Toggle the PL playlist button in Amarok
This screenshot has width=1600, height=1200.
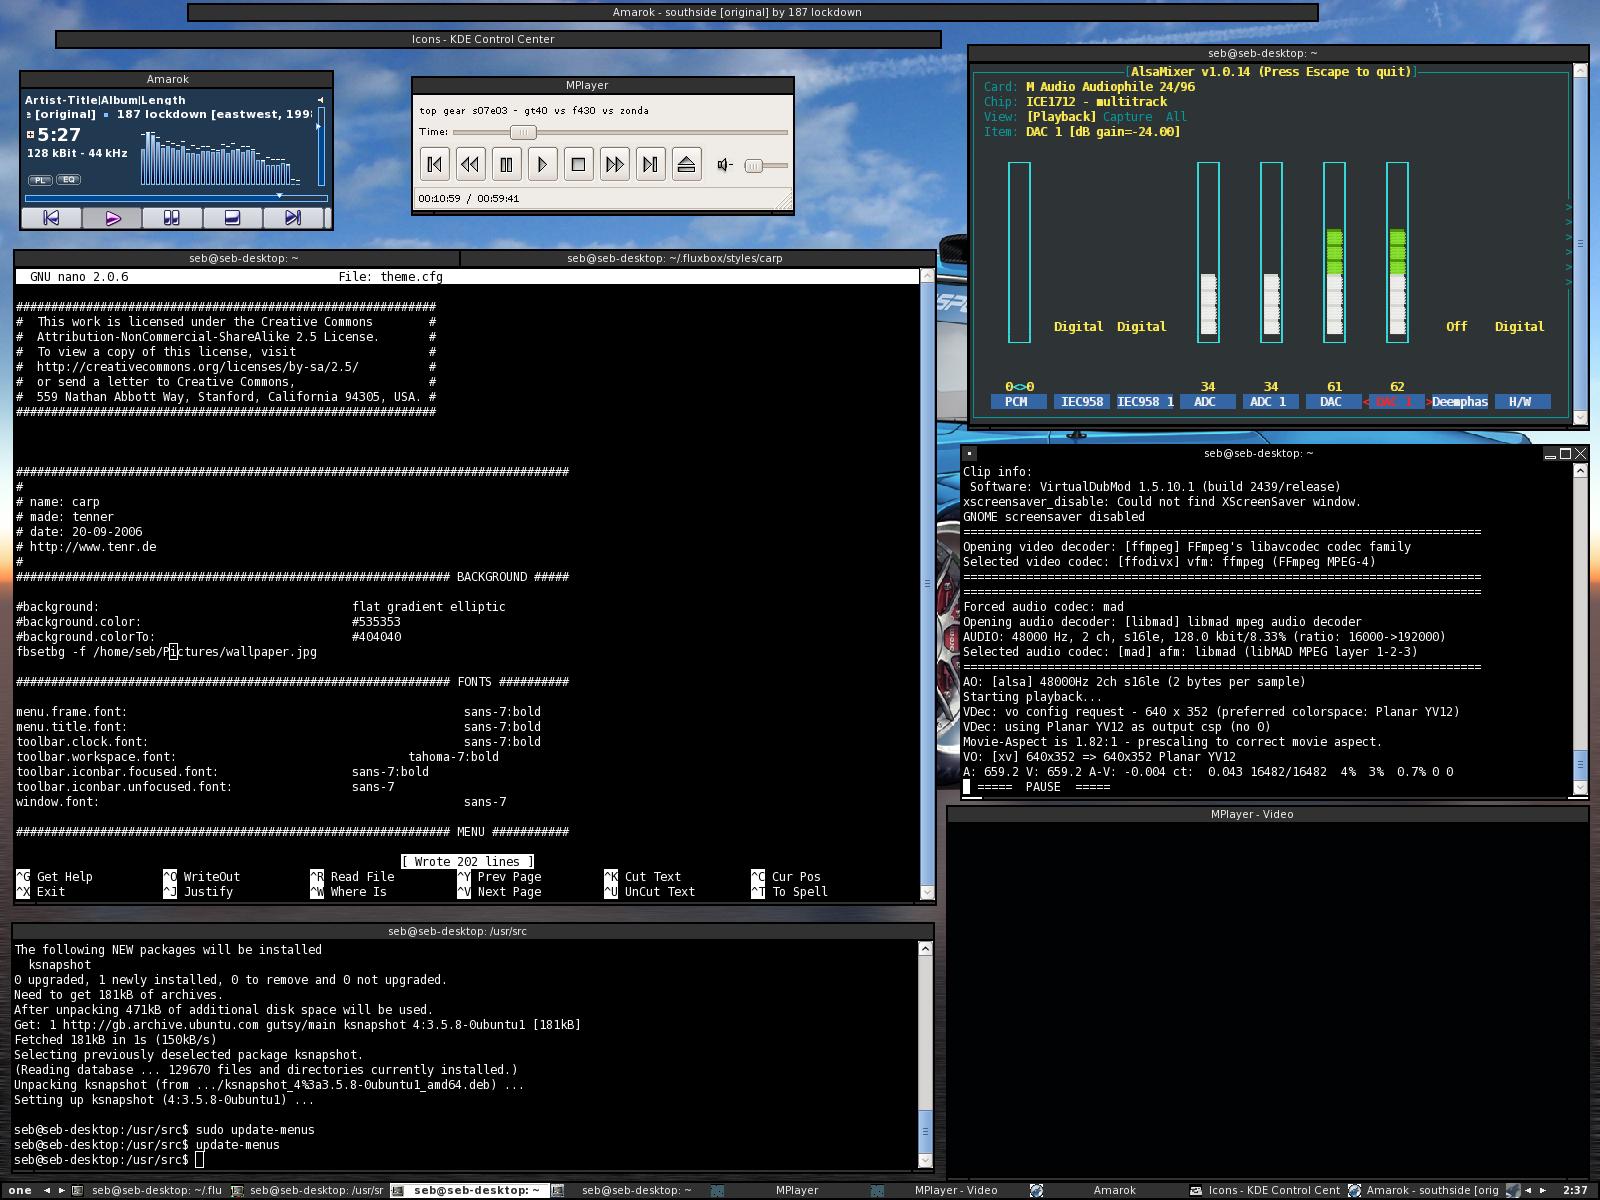pyautogui.click(x=40, y=180)
